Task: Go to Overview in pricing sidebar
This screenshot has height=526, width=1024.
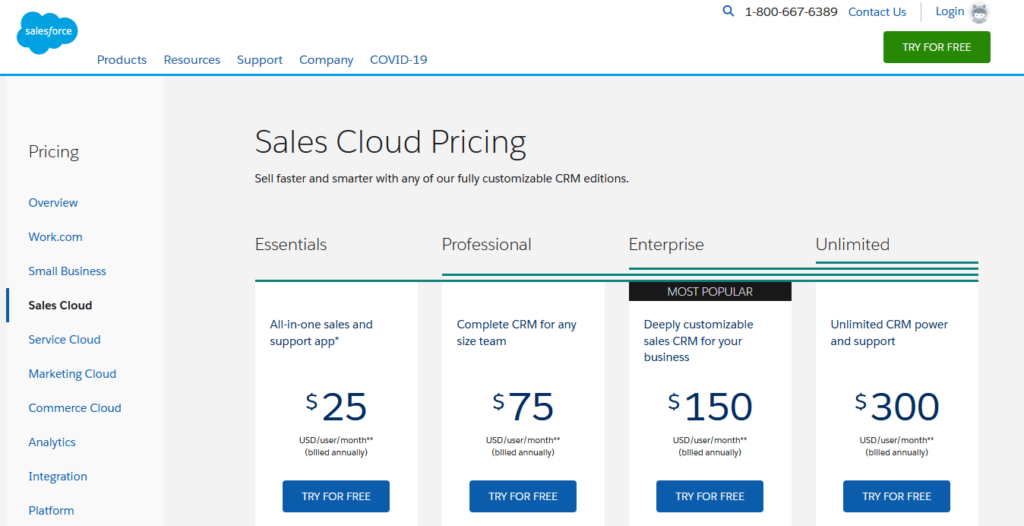Action: coord(53,203)
